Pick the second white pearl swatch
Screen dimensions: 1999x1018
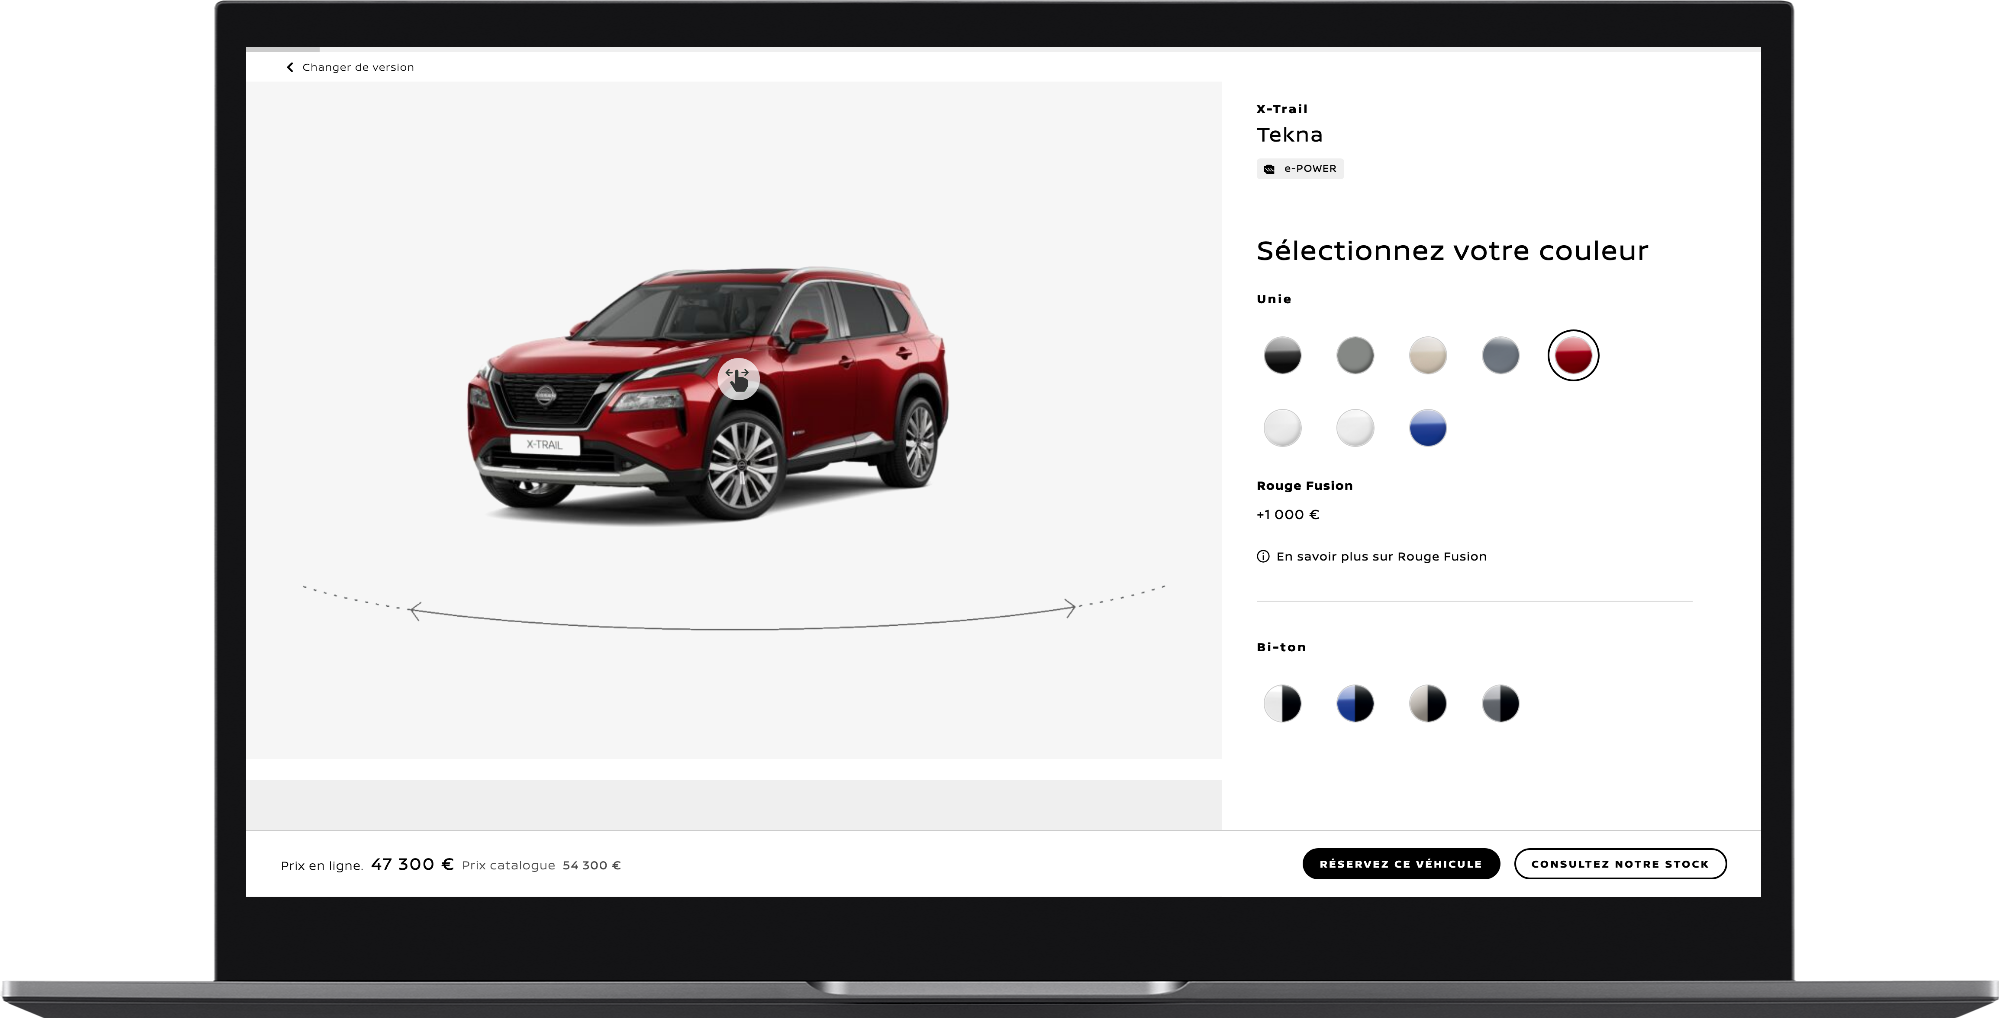1355,428
